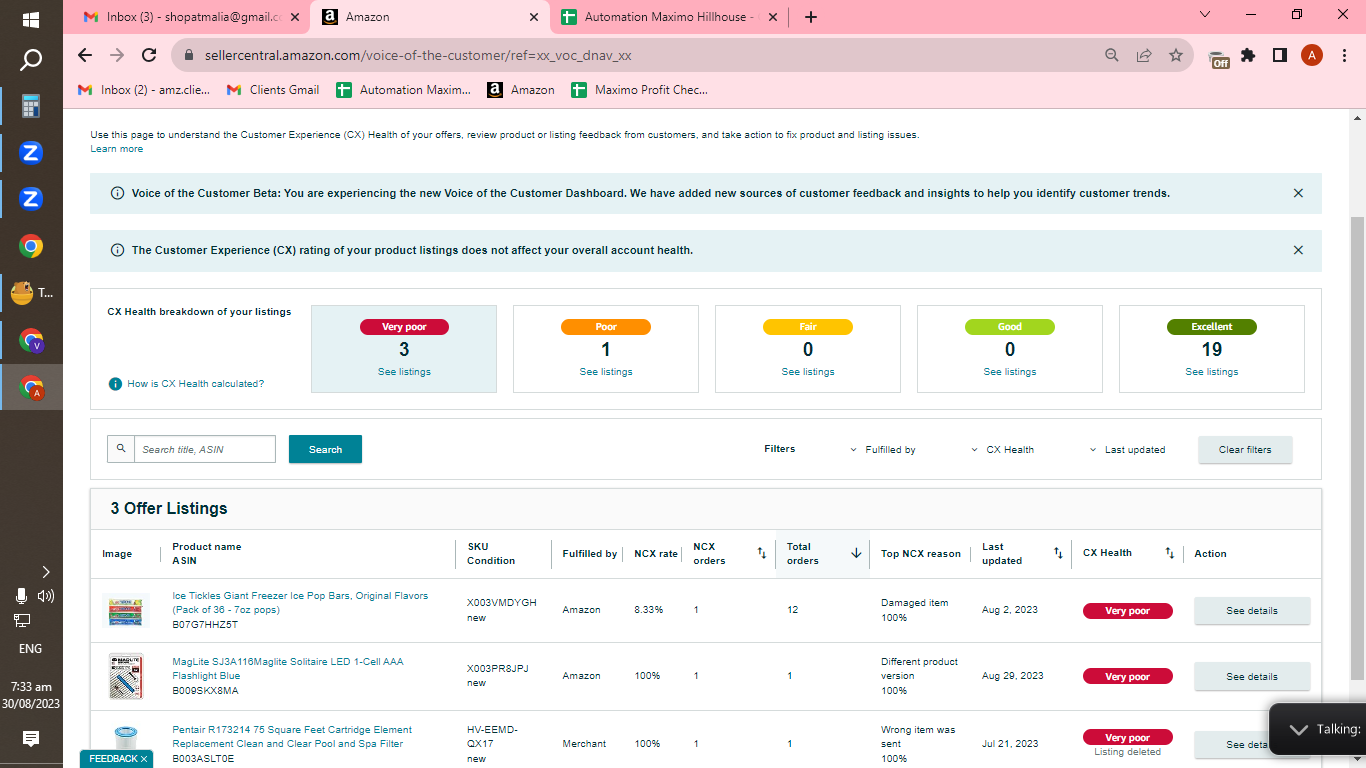Share this page using the address bar icon
1366x768 pixels.
click(1144, 56)
